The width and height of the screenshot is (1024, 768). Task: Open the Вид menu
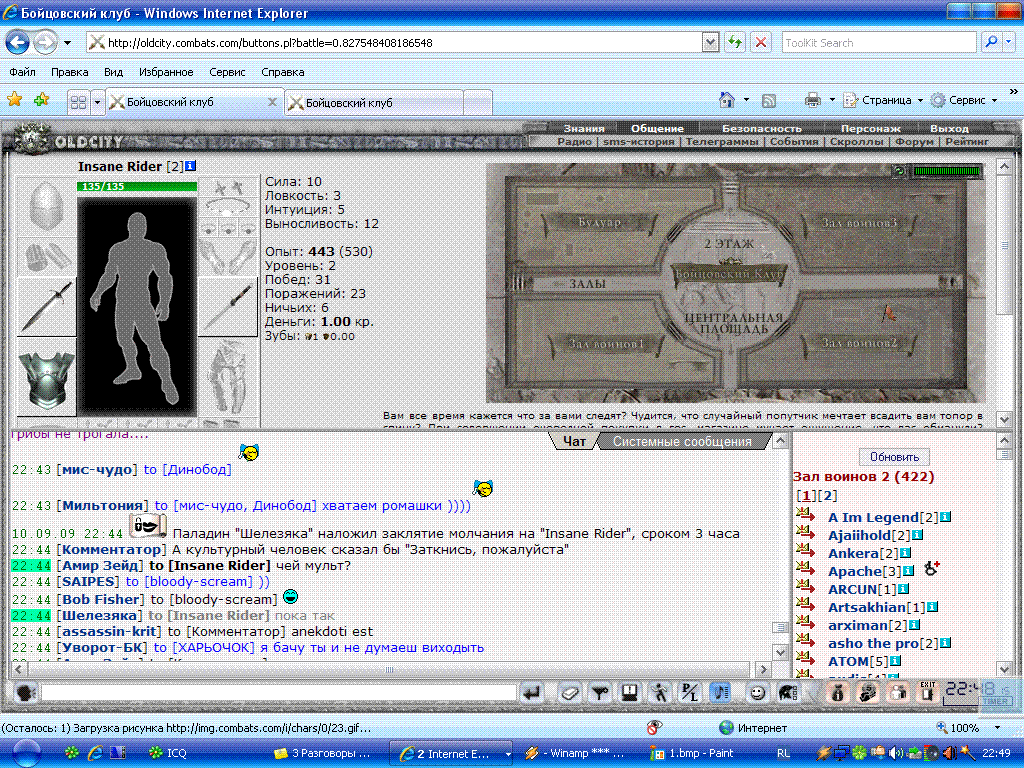[114, 72]
